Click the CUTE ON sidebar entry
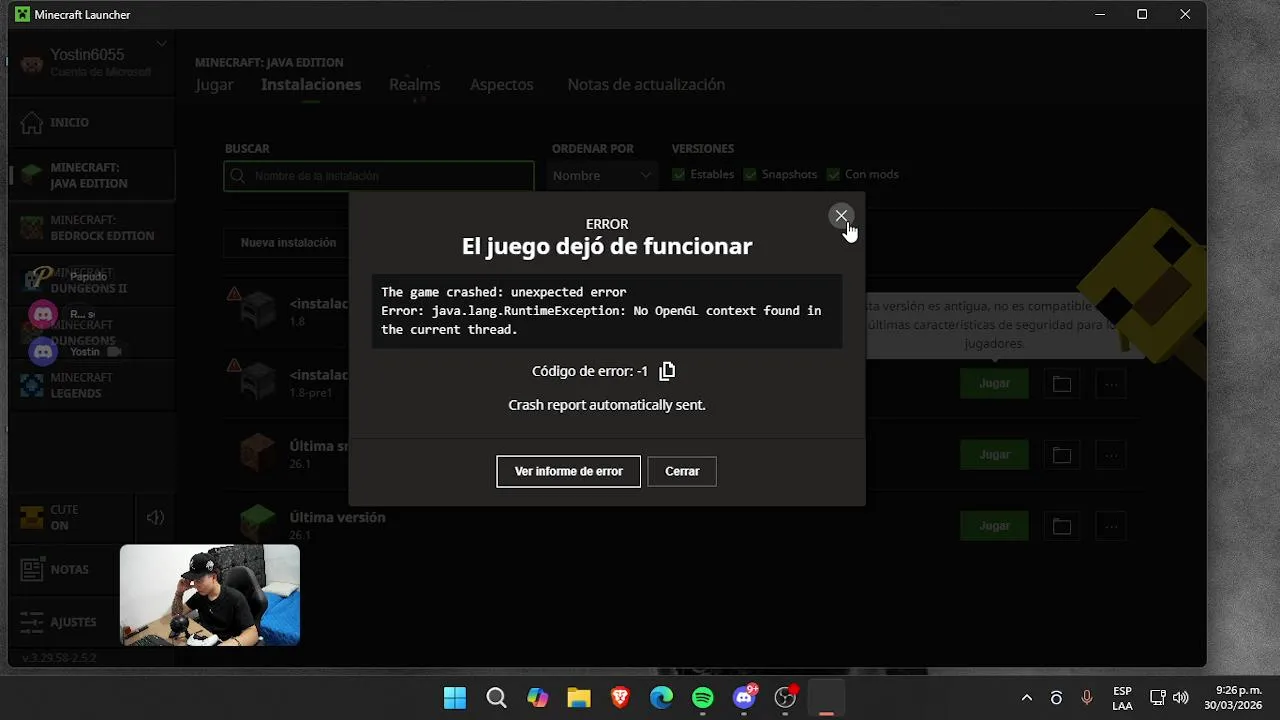Screen dimensions: 1280x720 tap(70, 517)
